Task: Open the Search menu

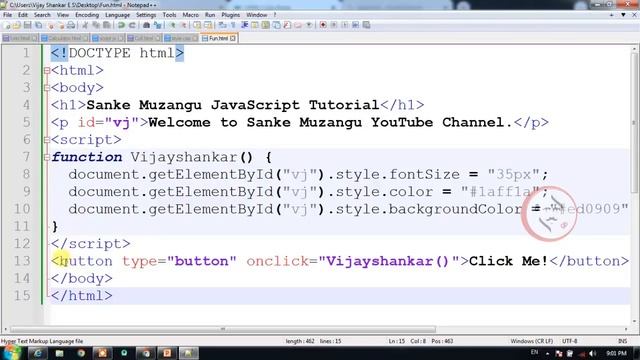Action: 42,15
